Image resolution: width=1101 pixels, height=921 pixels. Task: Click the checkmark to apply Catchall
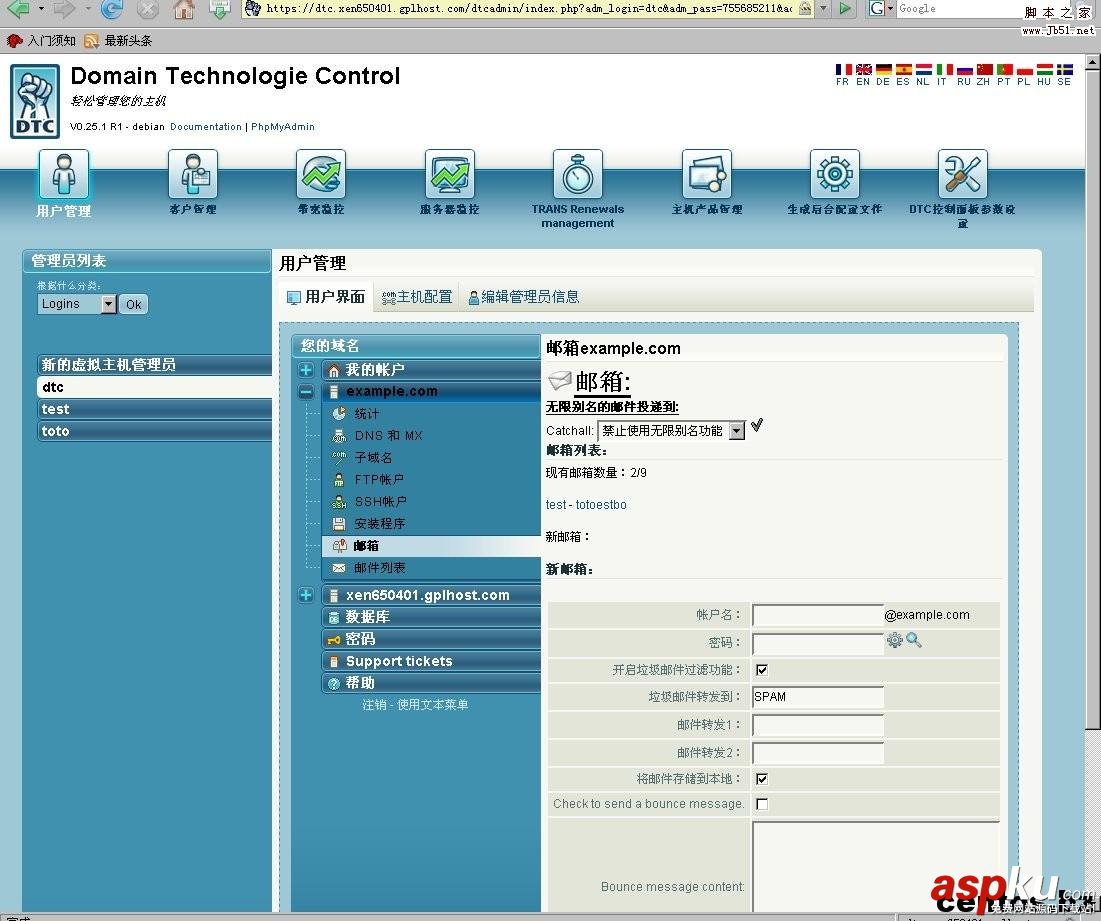pyautogui.click(x=757, y=425)
